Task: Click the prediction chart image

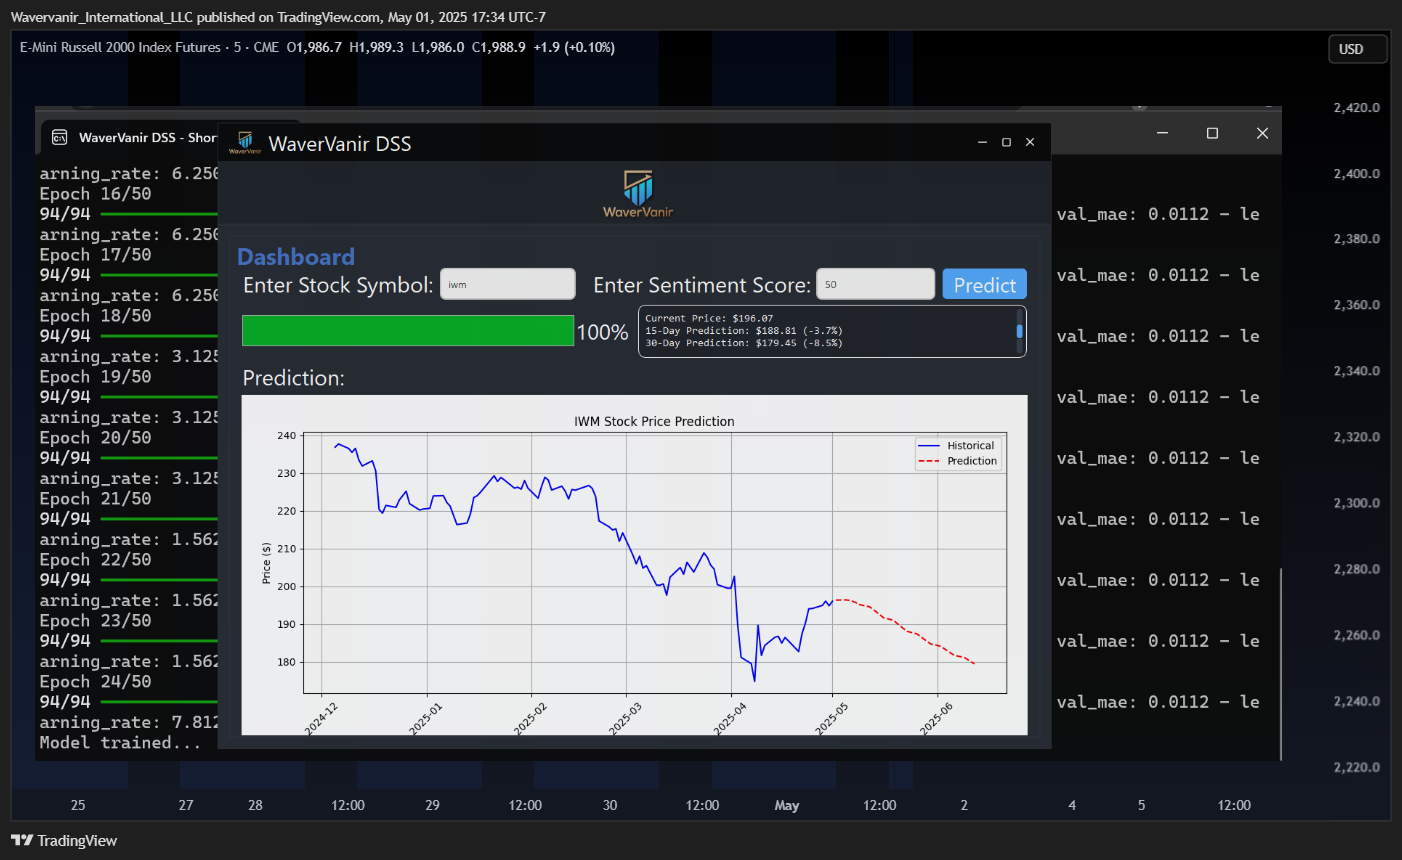Action: point(634,565)
